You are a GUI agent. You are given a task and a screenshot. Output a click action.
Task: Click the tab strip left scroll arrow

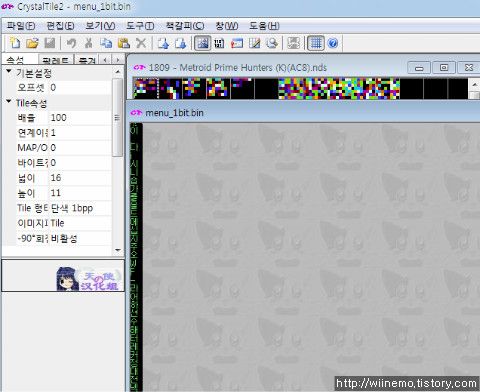coord(106,60)
